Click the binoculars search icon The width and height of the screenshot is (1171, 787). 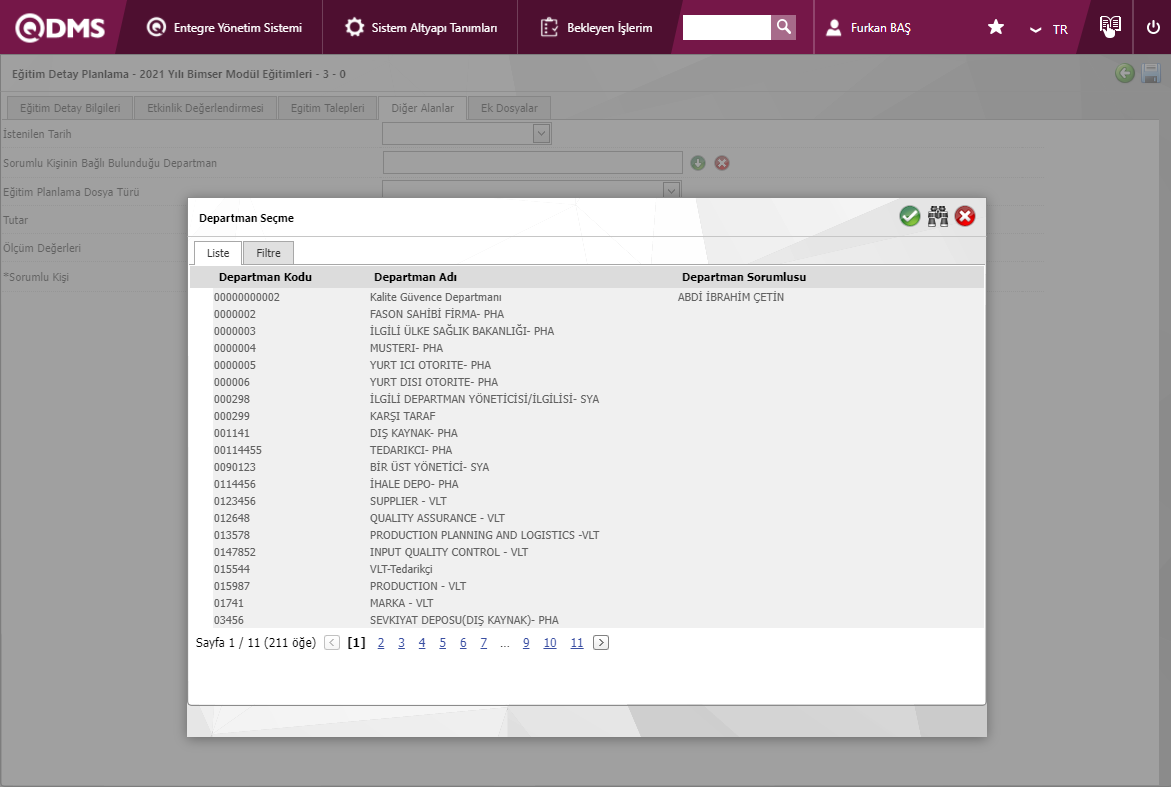point(937,217)
